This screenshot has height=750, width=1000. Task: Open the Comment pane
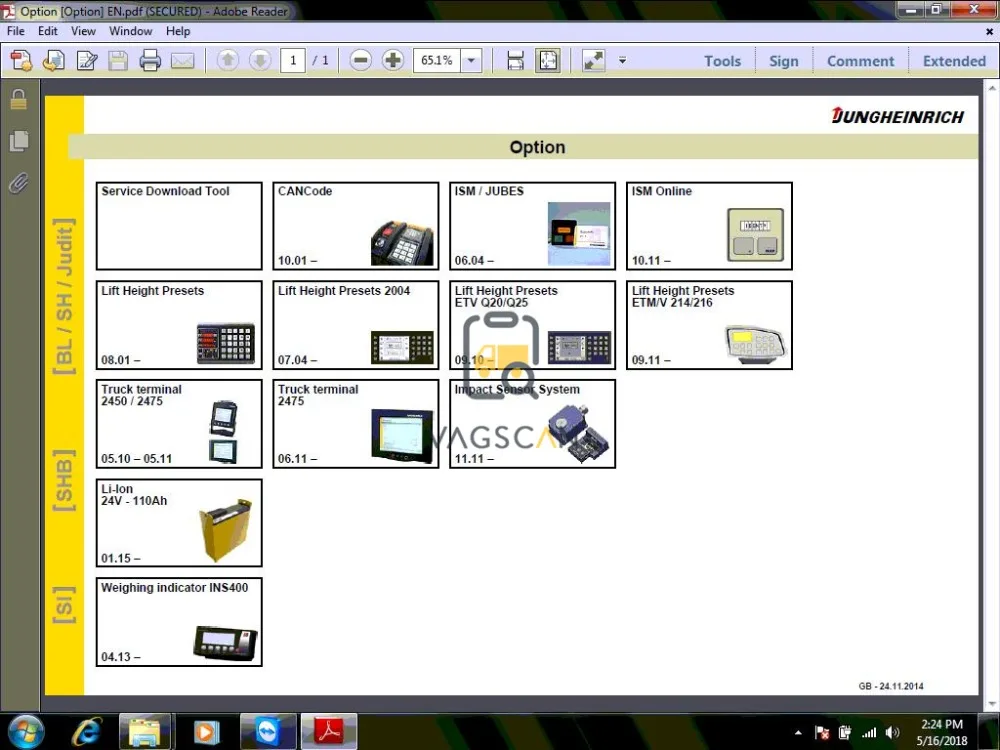pos(860,61)
